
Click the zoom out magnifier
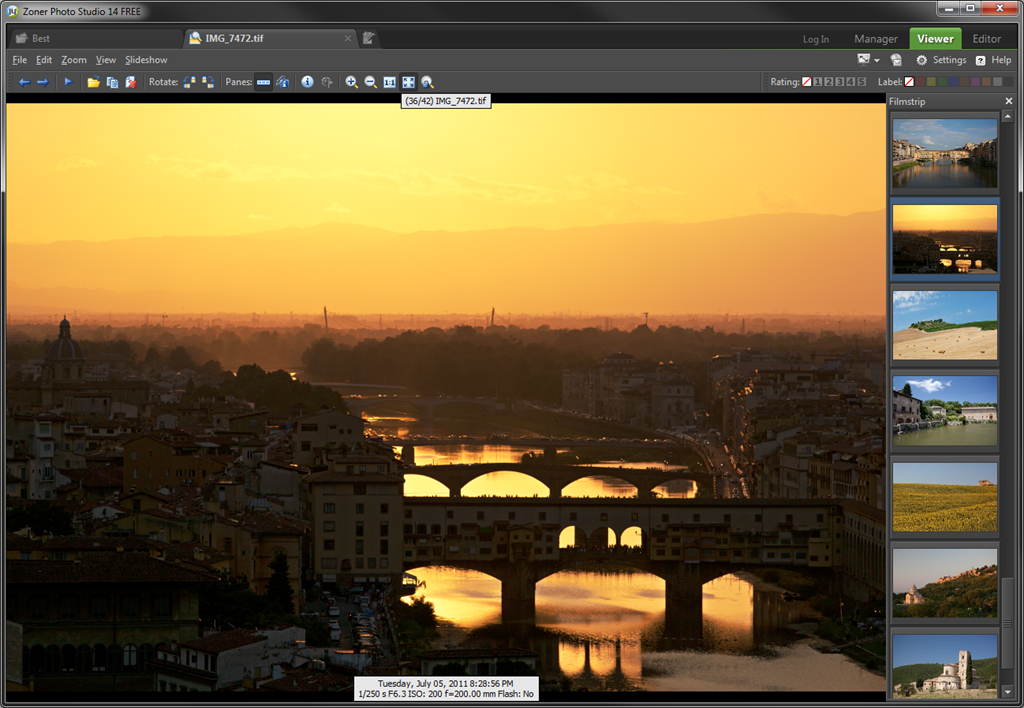click(x=370, y=82)
